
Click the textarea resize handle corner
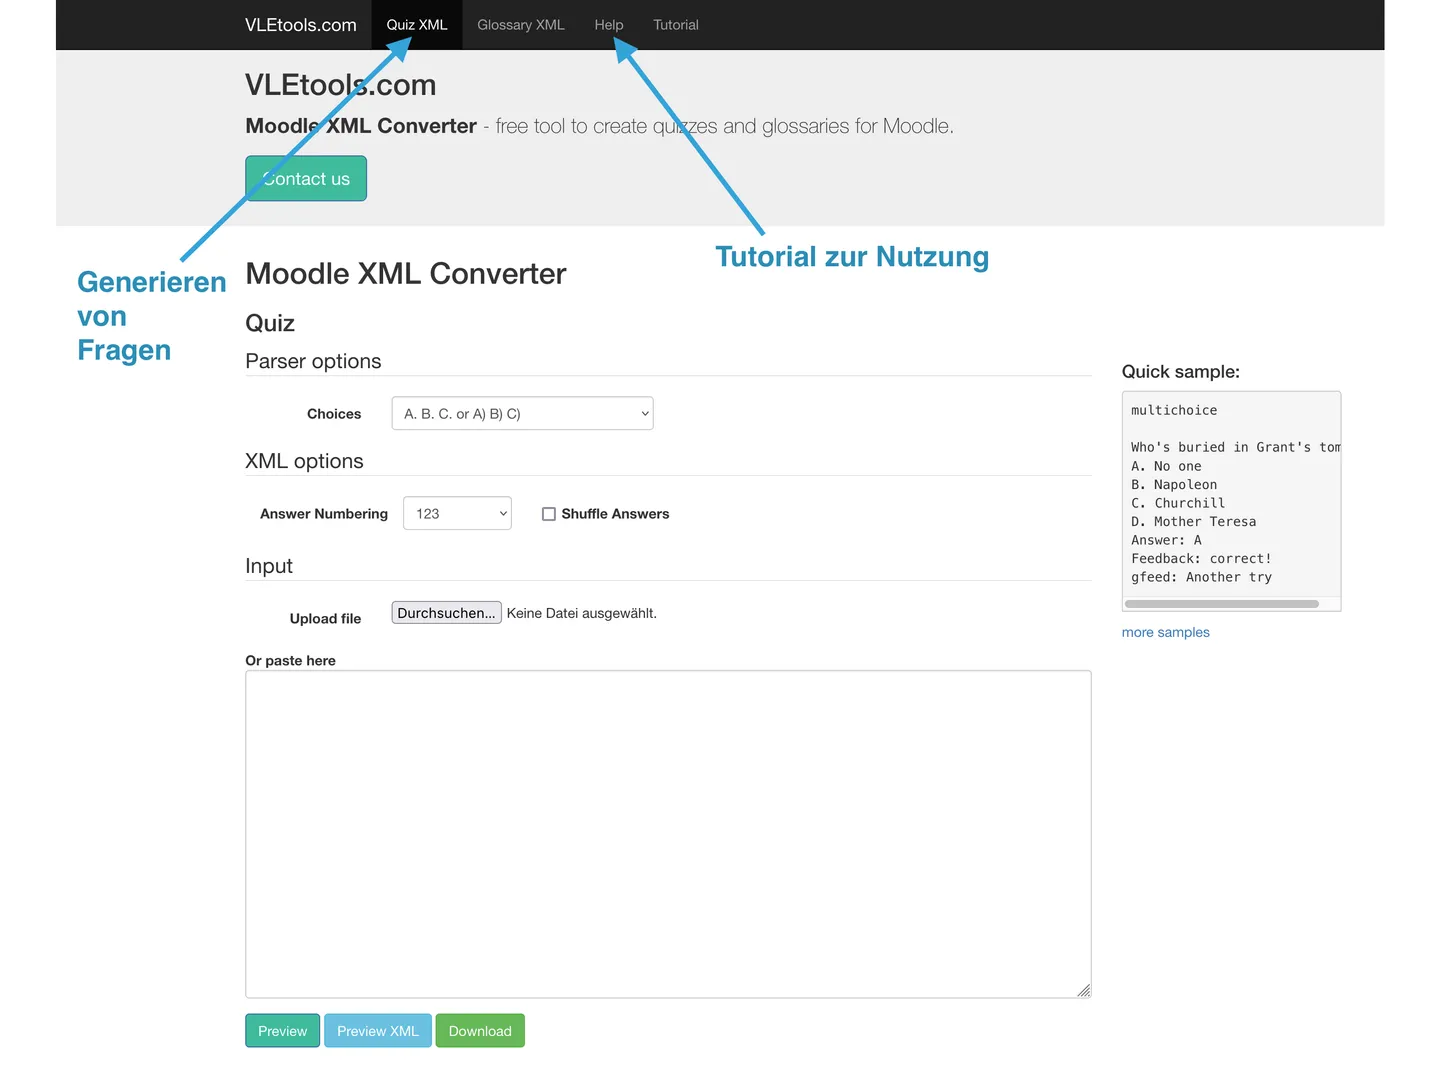(1084, 991)
